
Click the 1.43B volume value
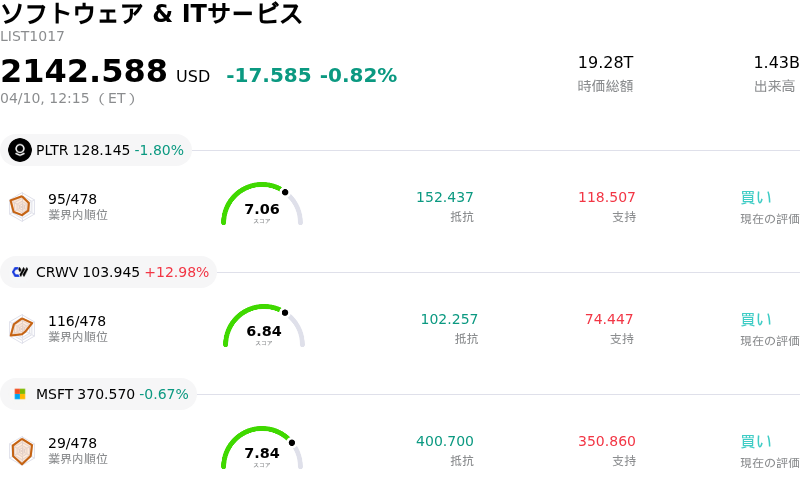(776, 62)
